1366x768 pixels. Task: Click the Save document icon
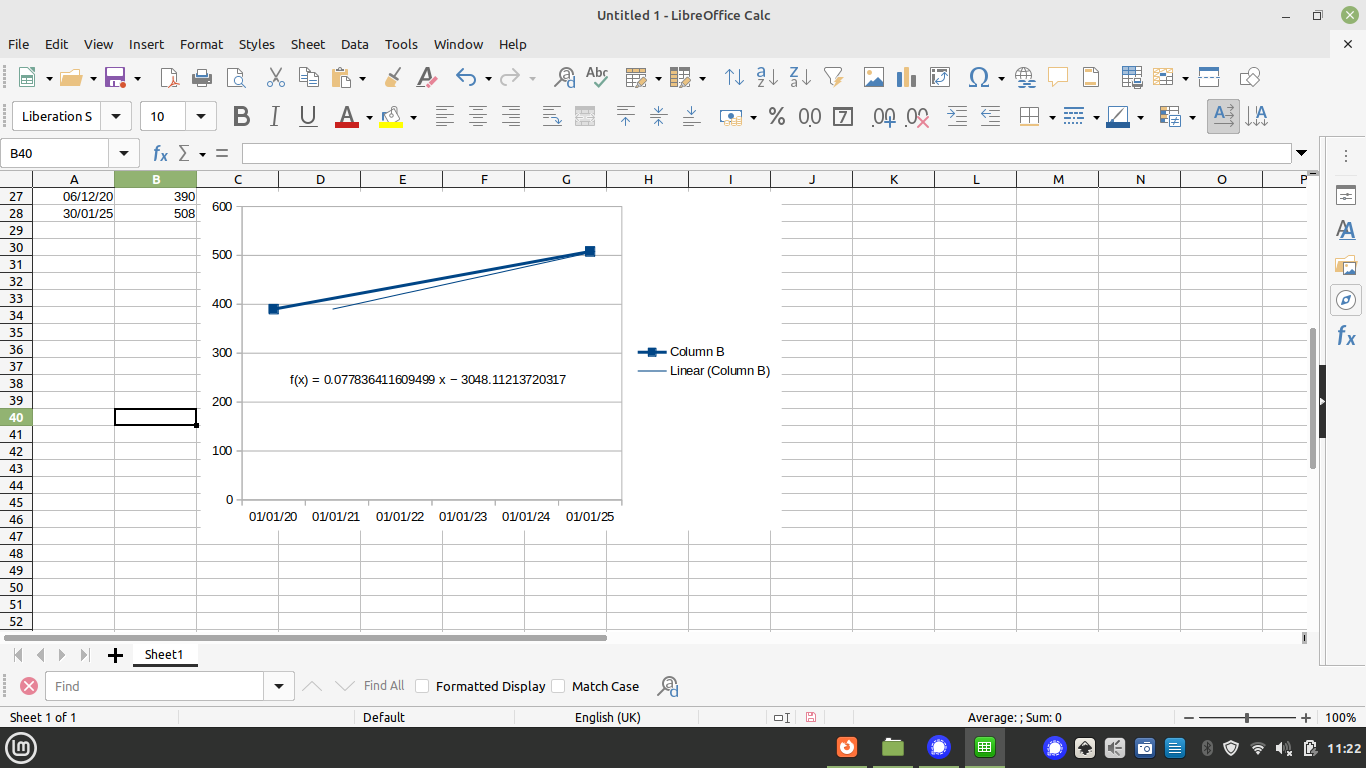coord(114,78)
